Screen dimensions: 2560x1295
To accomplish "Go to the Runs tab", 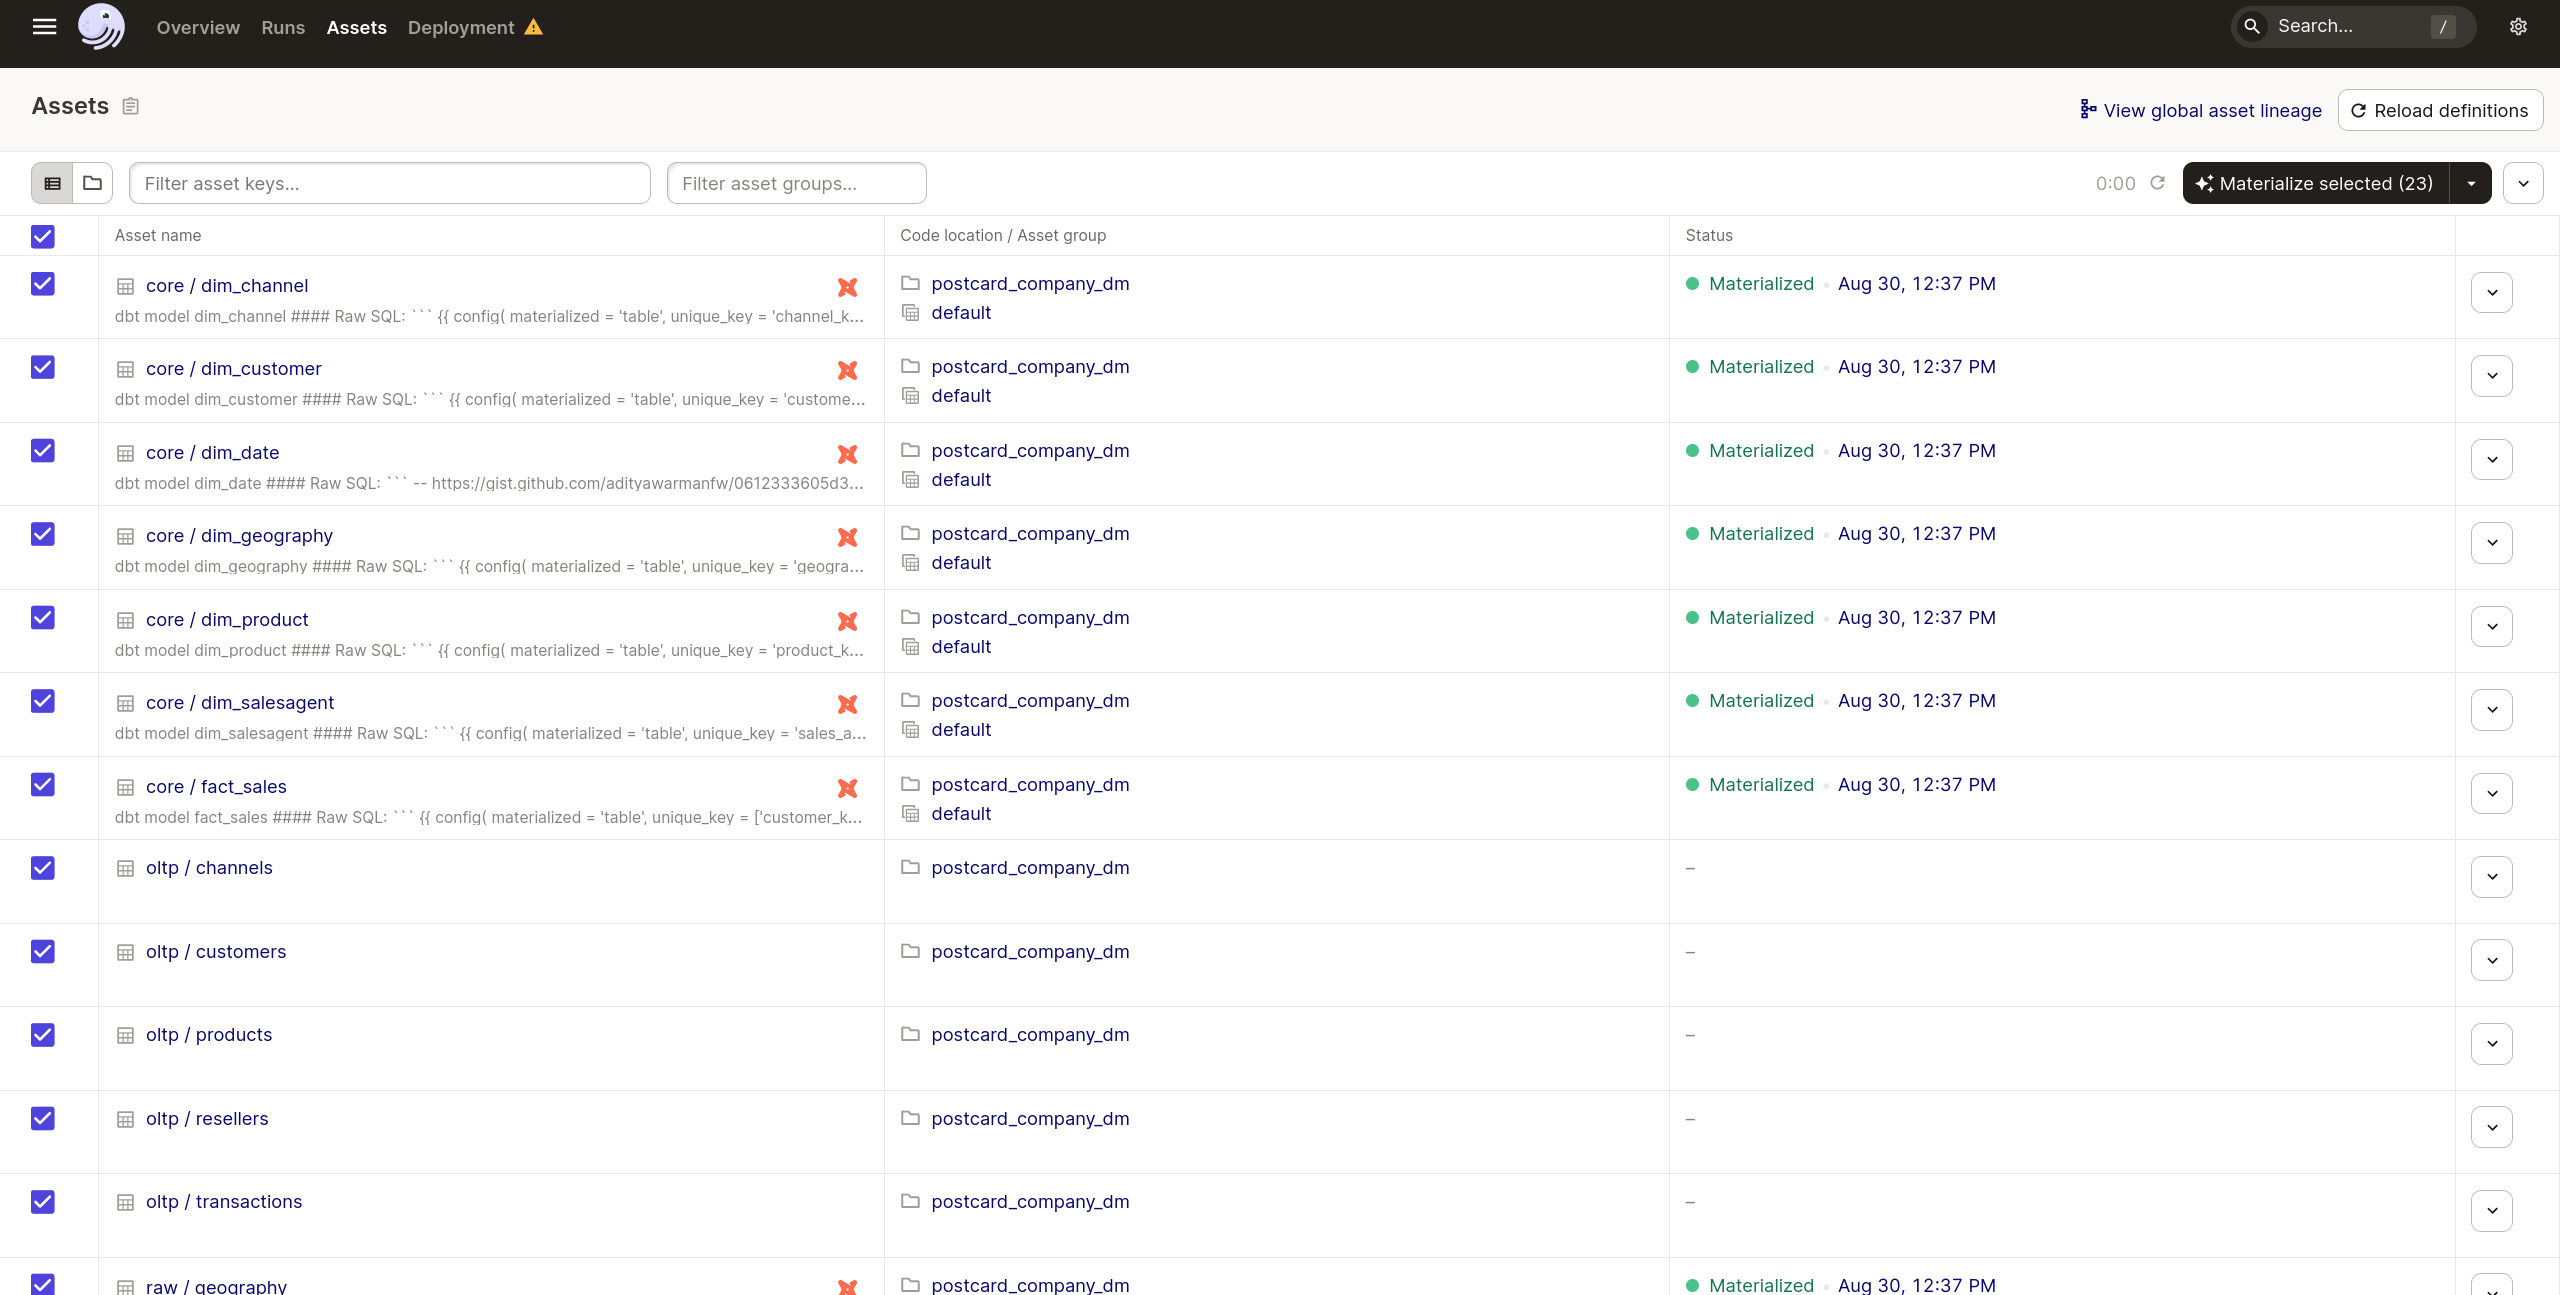I will click(283, 27).
